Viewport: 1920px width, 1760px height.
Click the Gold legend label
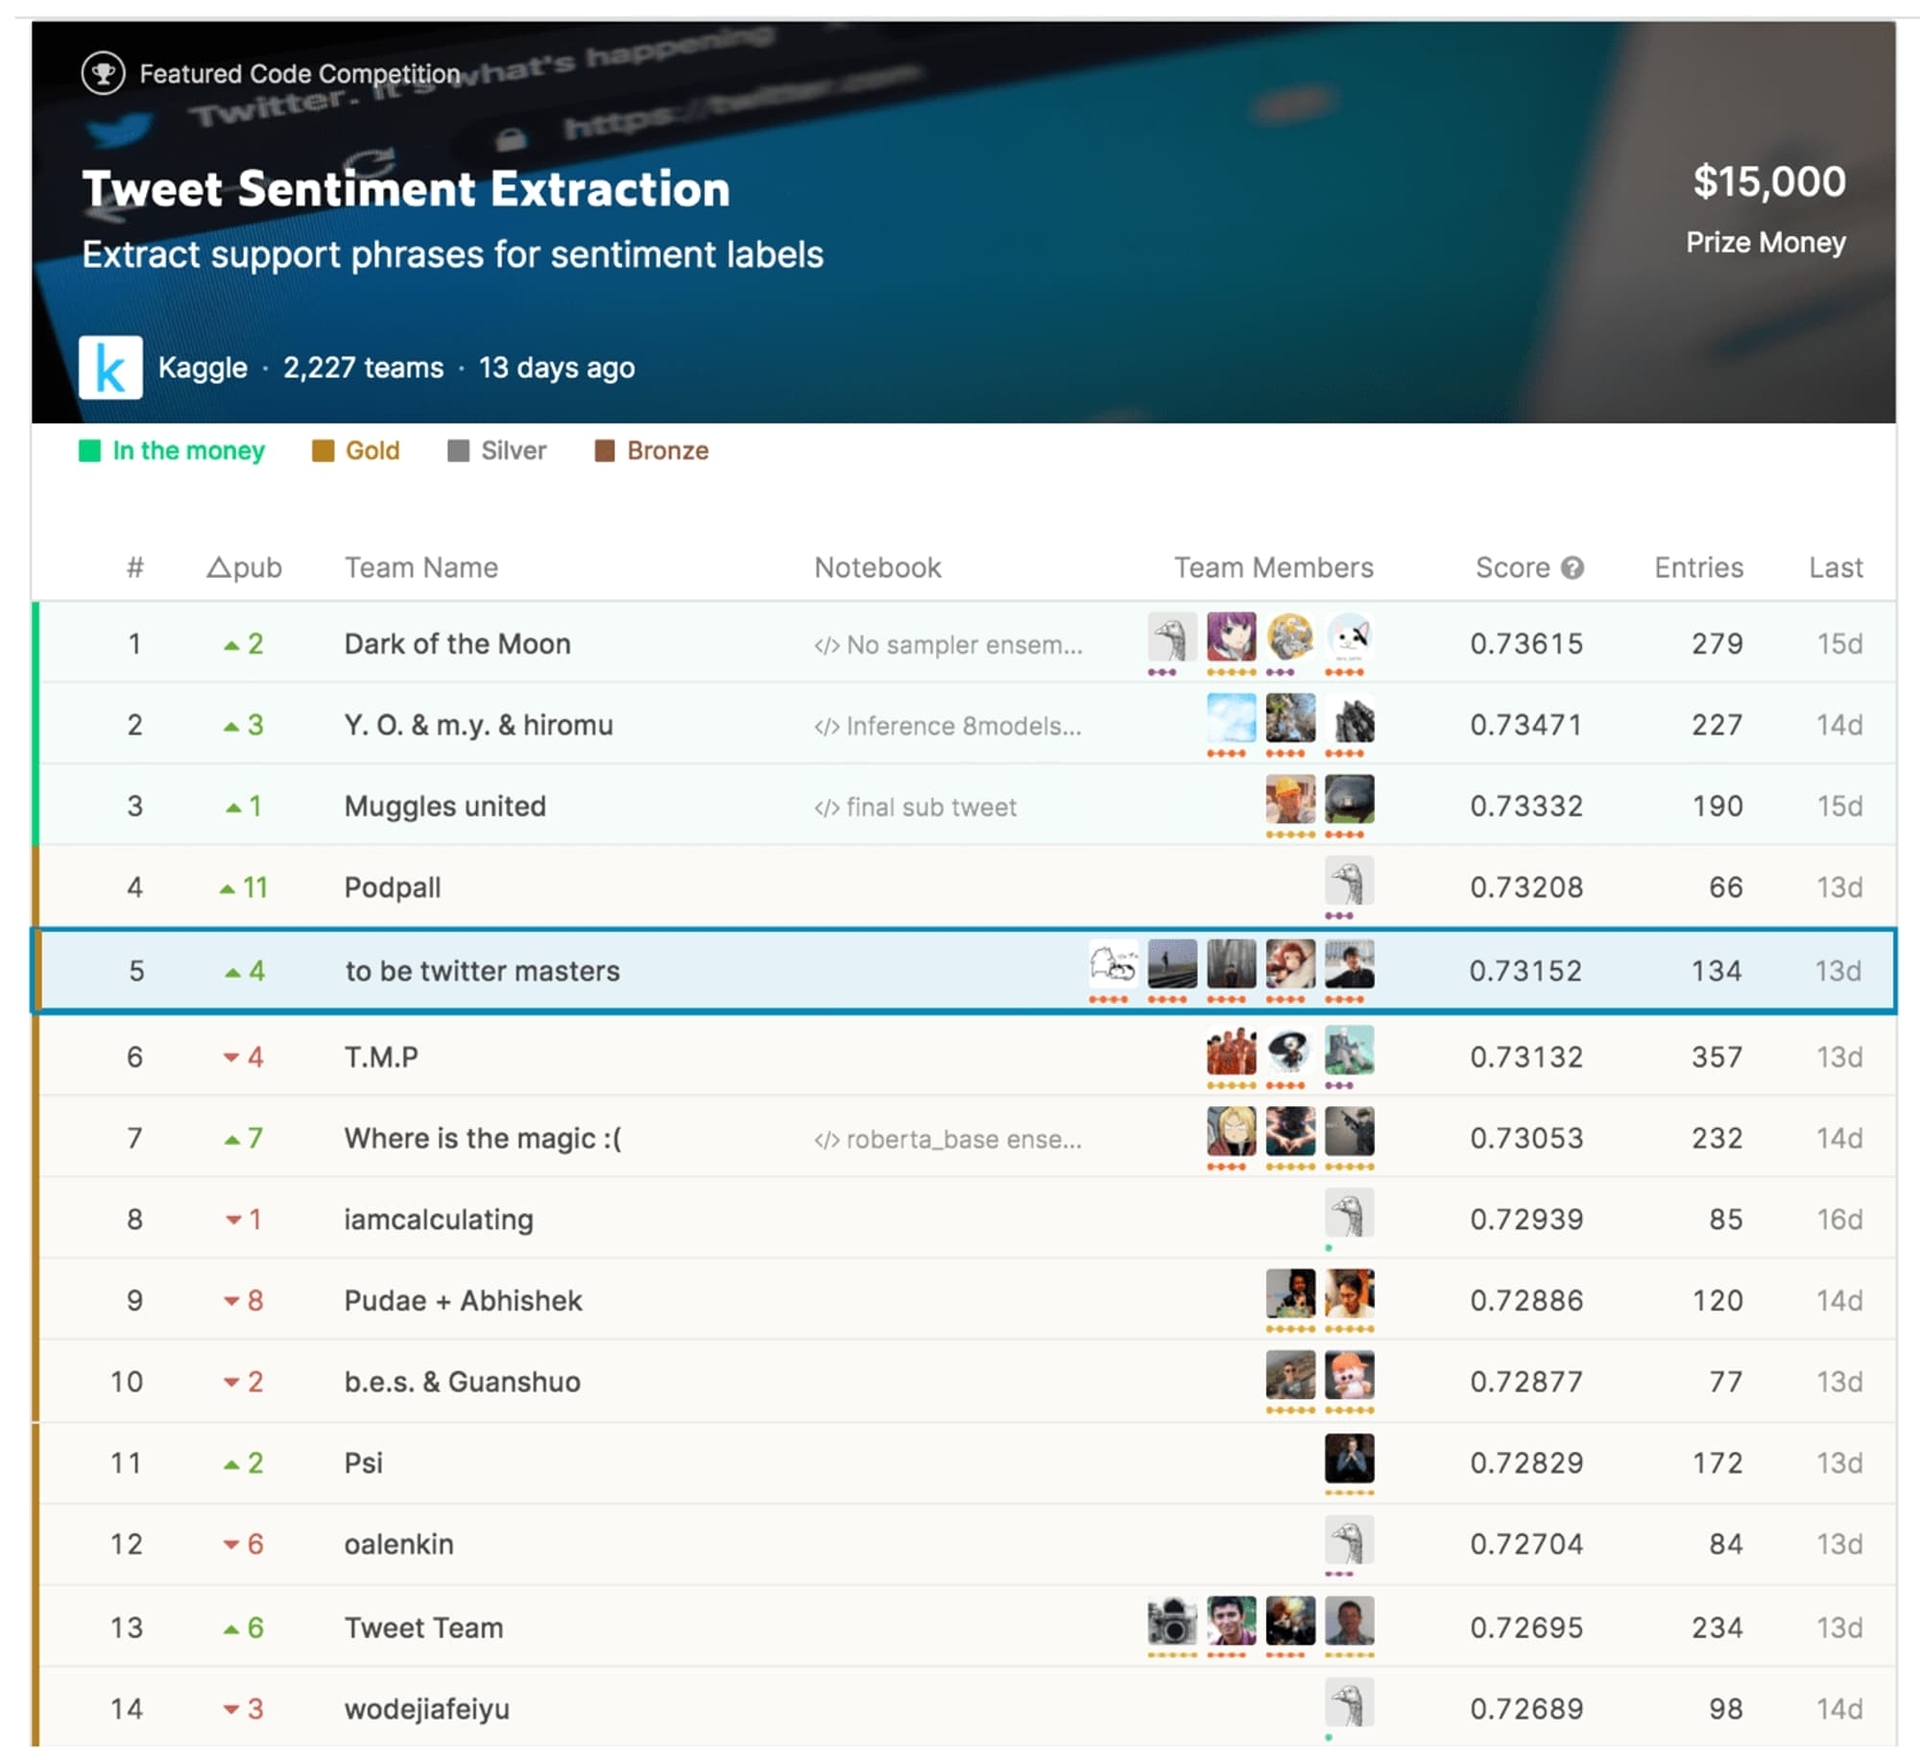pos(372,451)
